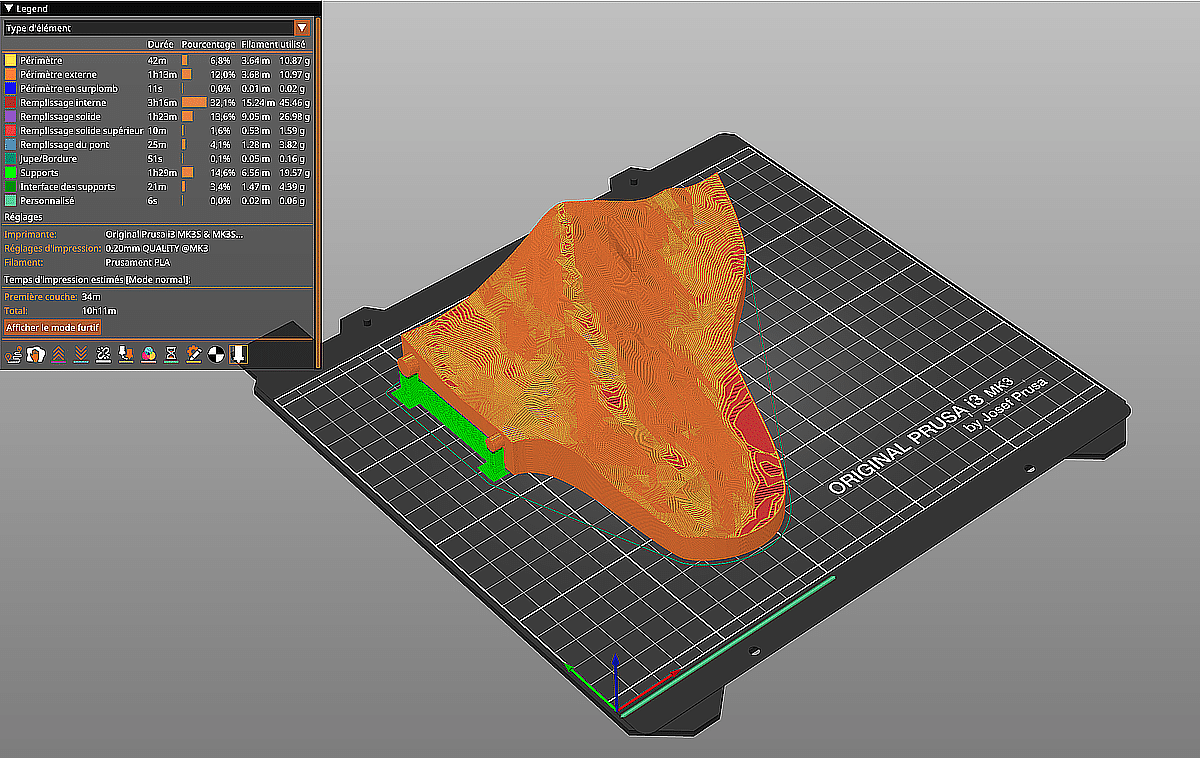Toggle center of gravity marker icon
Image resolution: width=1200 pixels, height=758 pixels.
pos(217,354)
